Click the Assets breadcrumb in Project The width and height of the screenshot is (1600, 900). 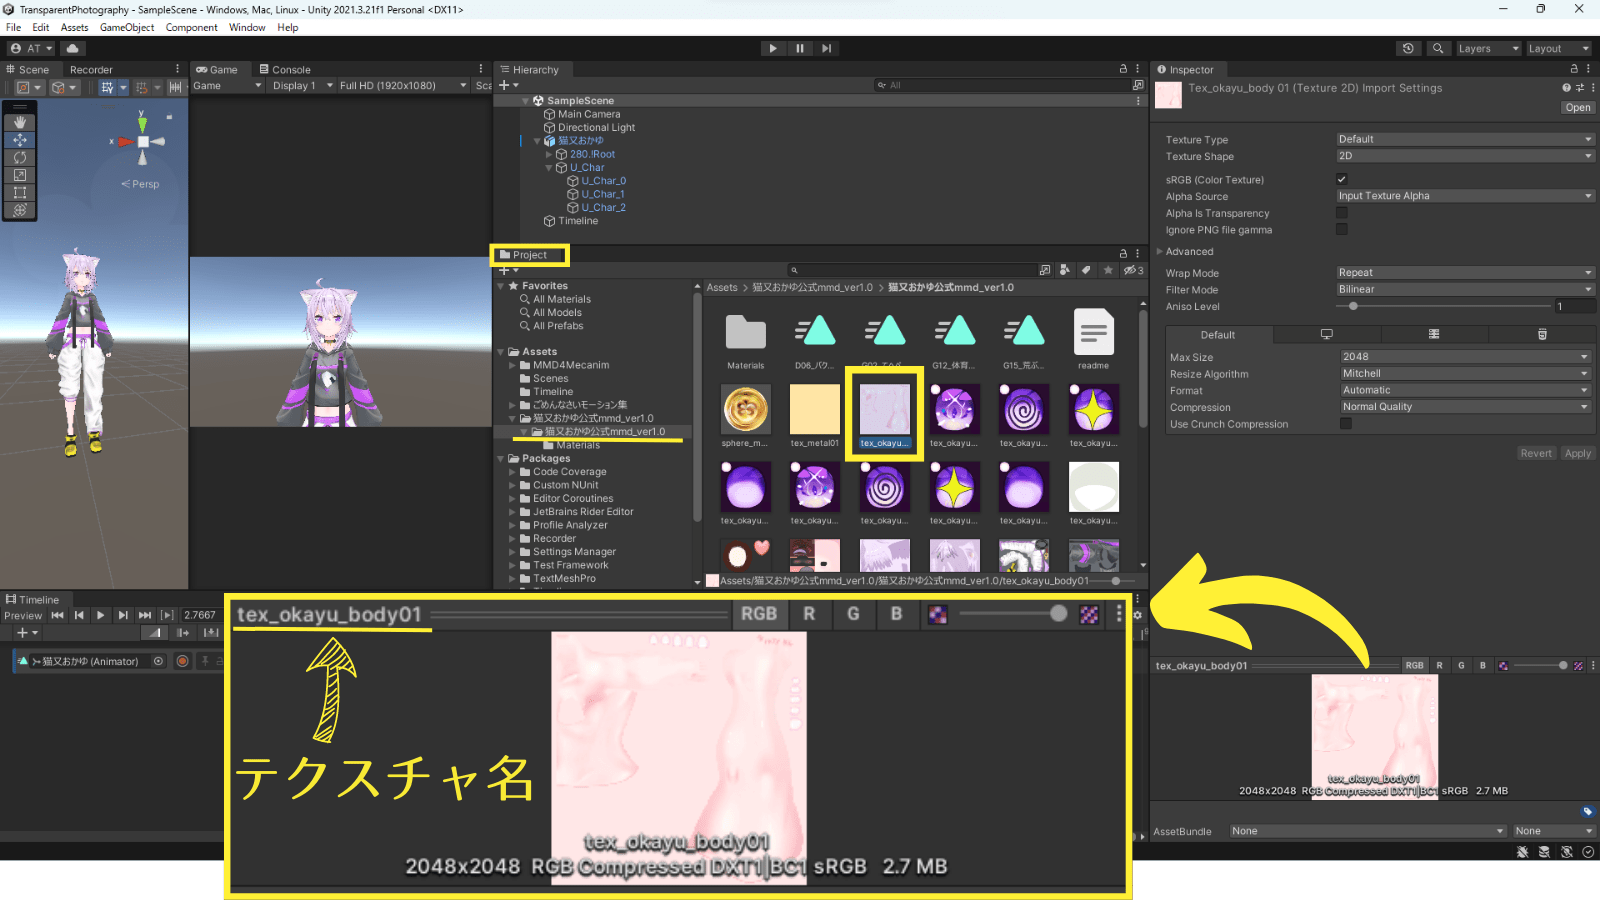click(722, 288)
